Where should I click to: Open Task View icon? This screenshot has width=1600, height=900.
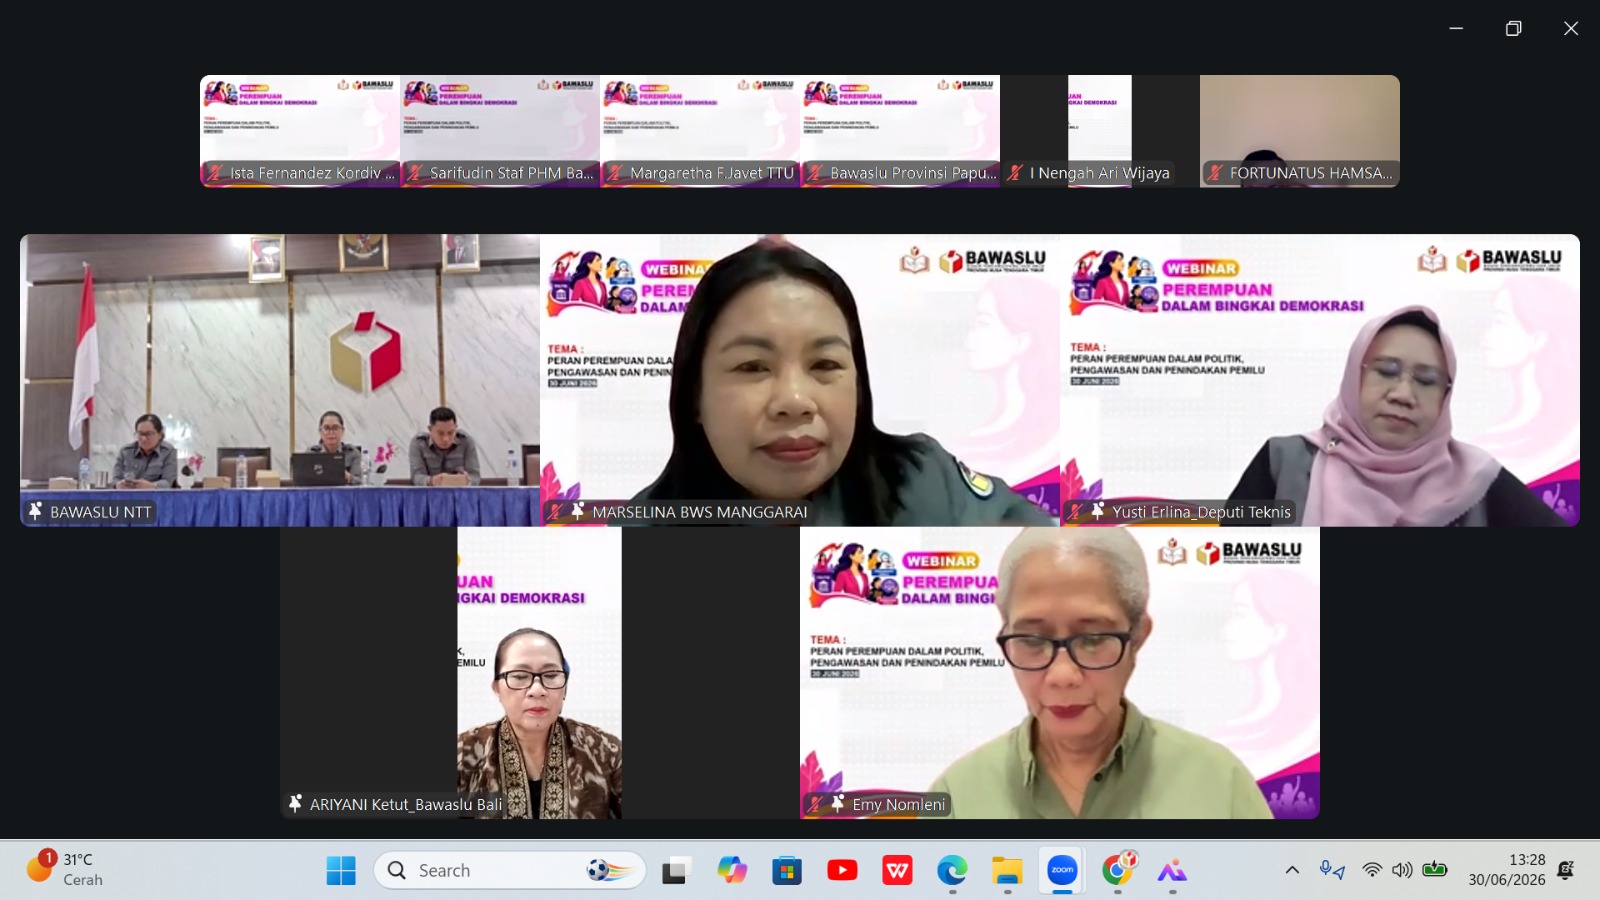click(677, 871)
